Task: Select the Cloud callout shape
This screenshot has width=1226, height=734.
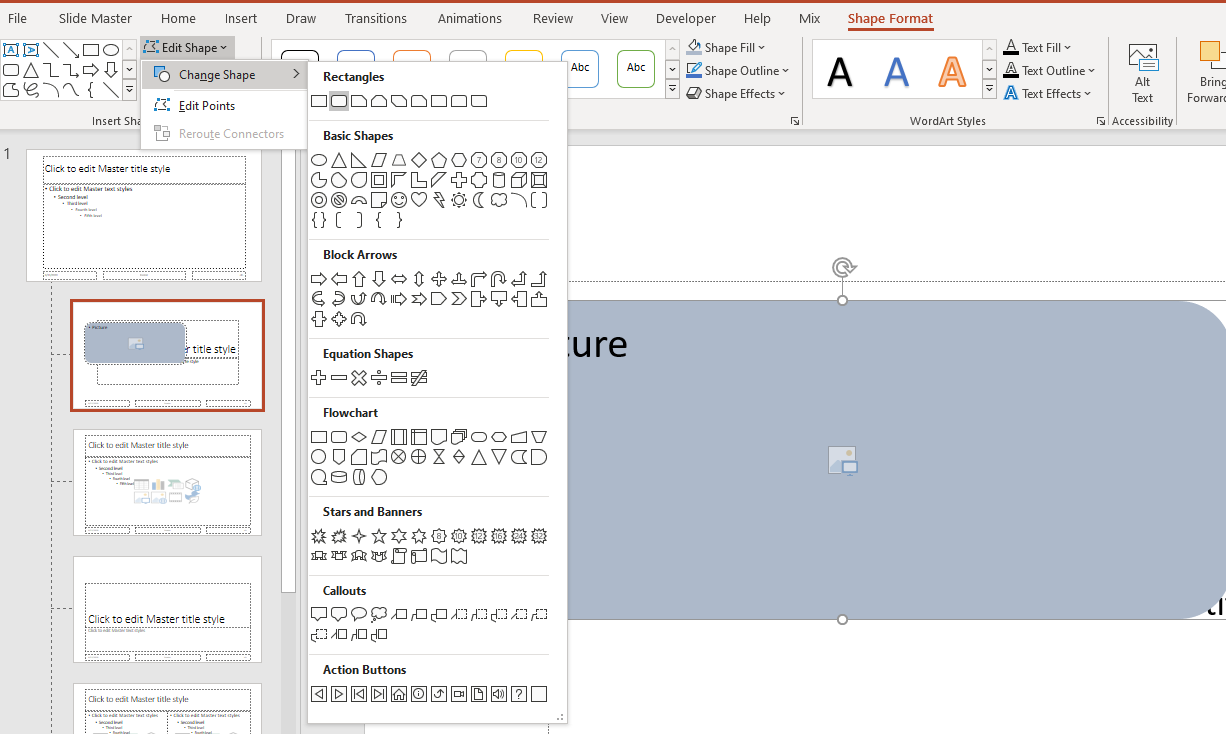Action: [379, 615]
